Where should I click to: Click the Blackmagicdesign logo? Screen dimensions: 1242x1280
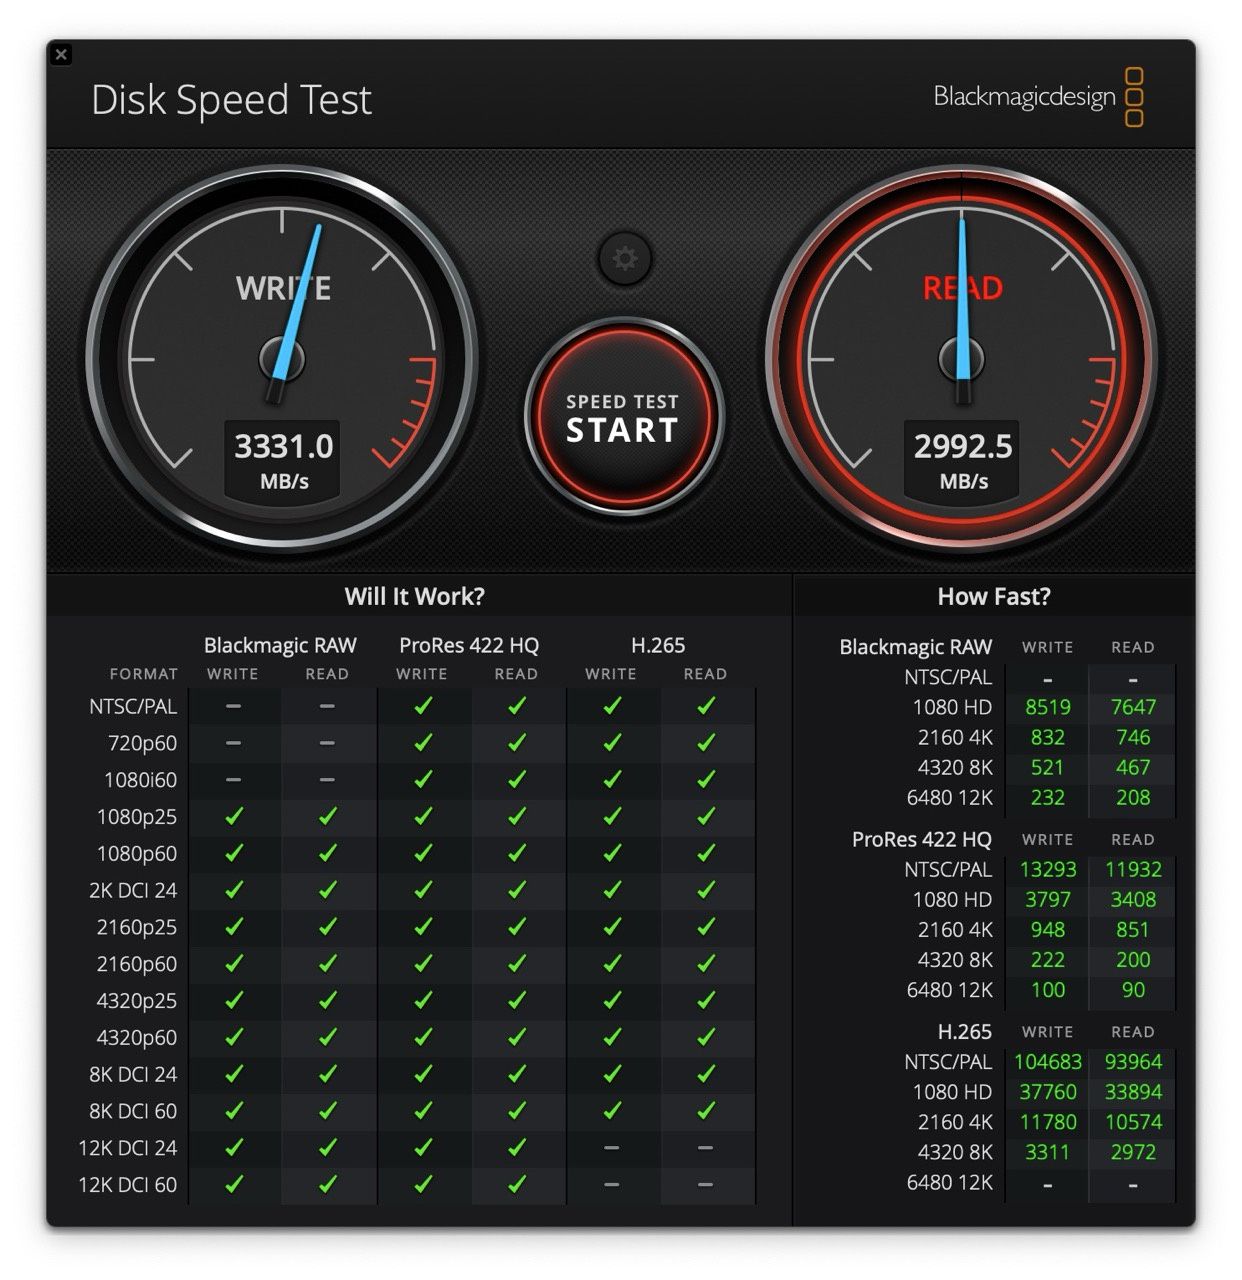click(1038, 97)
